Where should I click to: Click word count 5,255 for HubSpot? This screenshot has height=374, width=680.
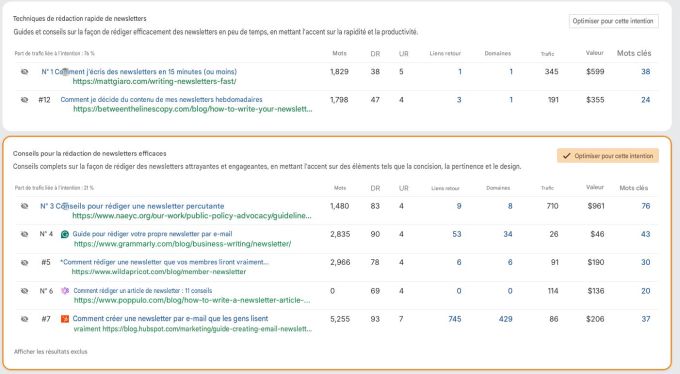340,319
